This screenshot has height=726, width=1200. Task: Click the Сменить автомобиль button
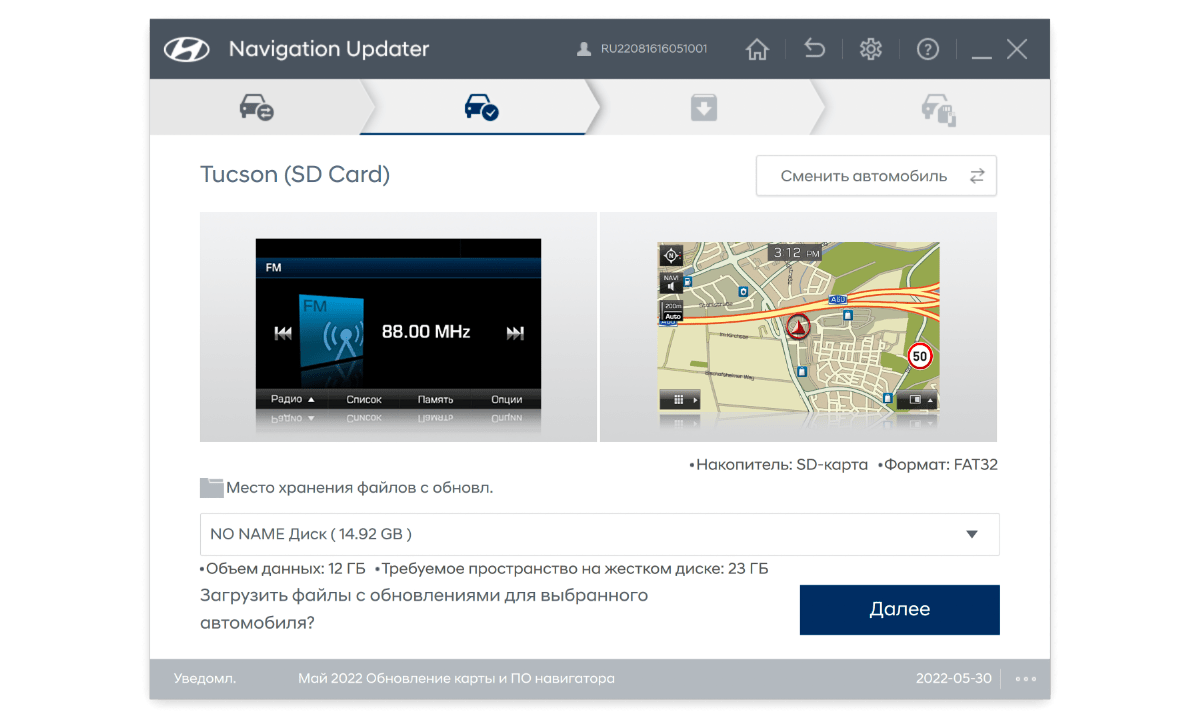876,175
